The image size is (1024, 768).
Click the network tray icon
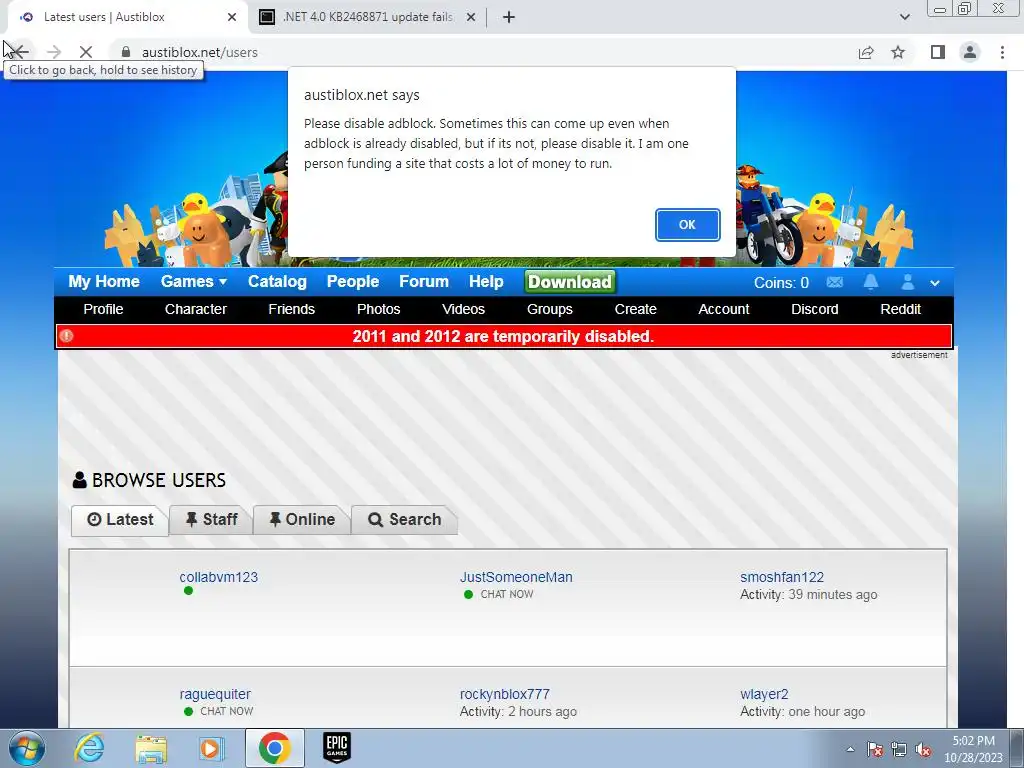pos(899,749)
